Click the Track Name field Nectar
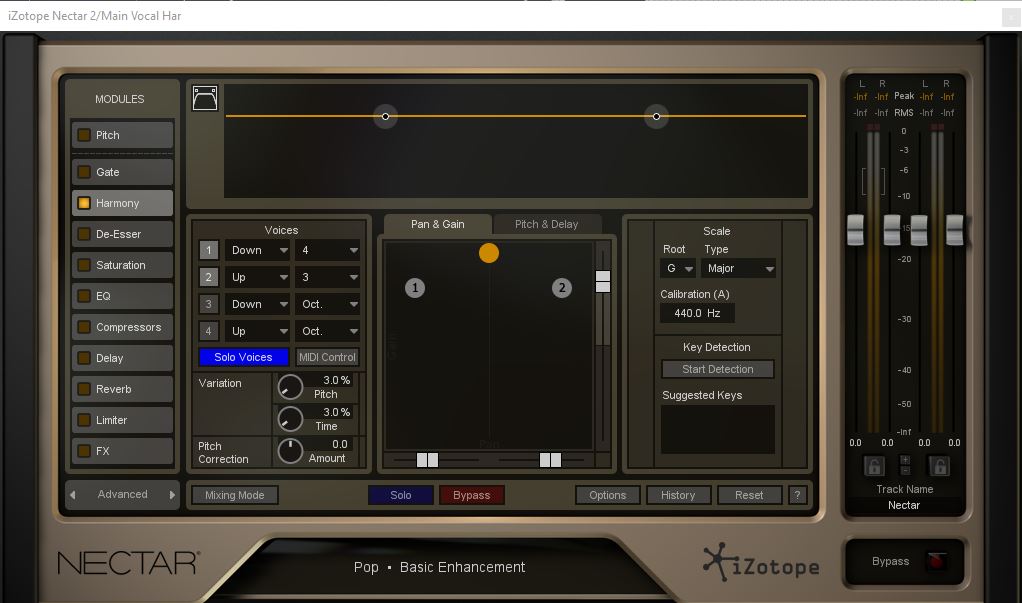Image resolution: width=1022 pixels, height=603 pixels. (x=904, y=505)
